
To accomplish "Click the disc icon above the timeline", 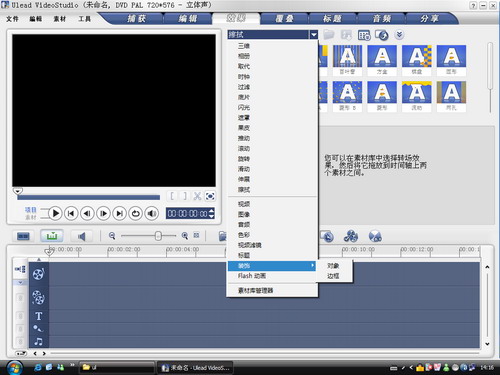I will [x=375, y=236].
